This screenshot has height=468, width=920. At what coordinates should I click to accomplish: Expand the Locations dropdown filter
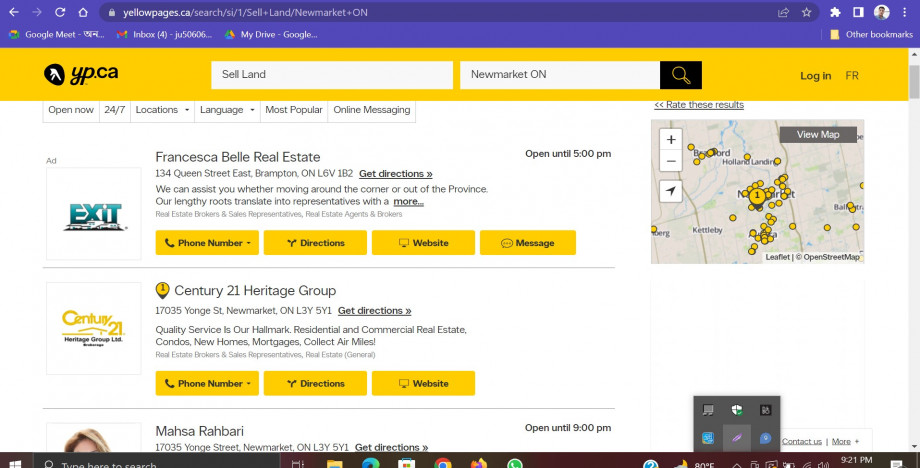pos(162,110)
